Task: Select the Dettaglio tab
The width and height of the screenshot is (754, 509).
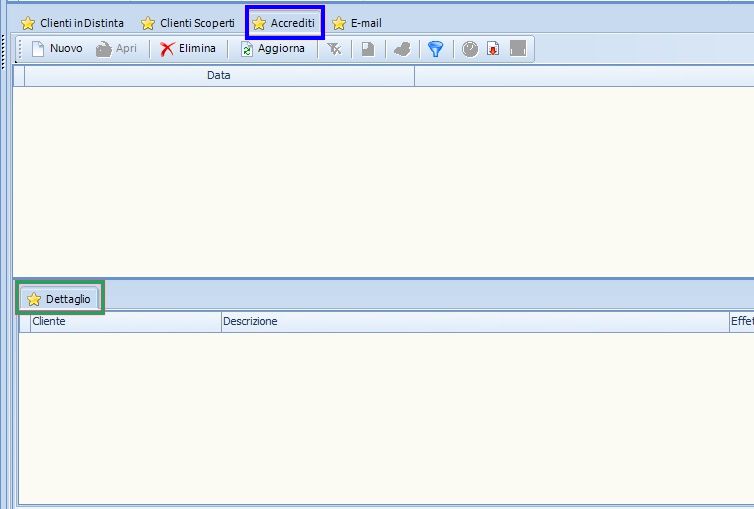Action: tap(59, 298)
